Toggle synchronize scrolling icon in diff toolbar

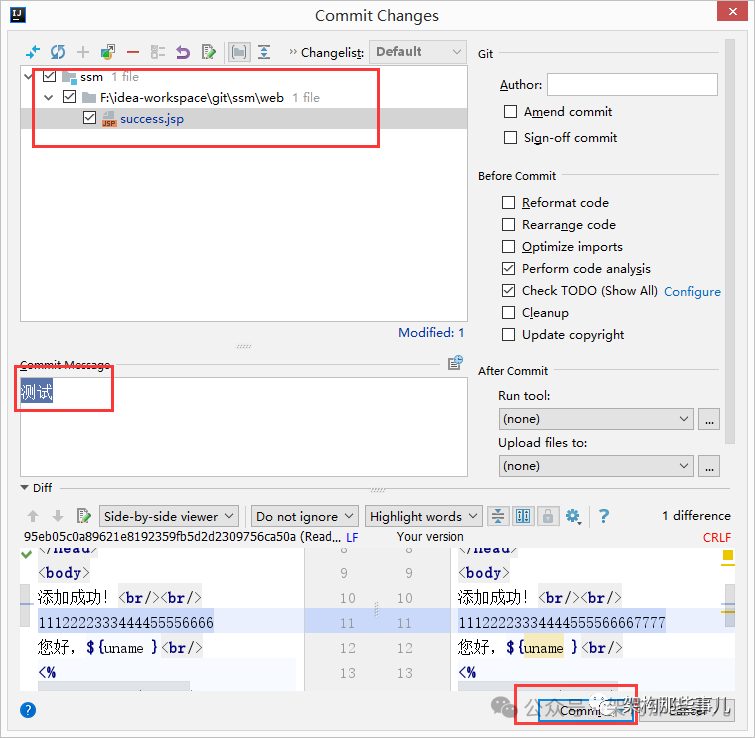[523, 516]
